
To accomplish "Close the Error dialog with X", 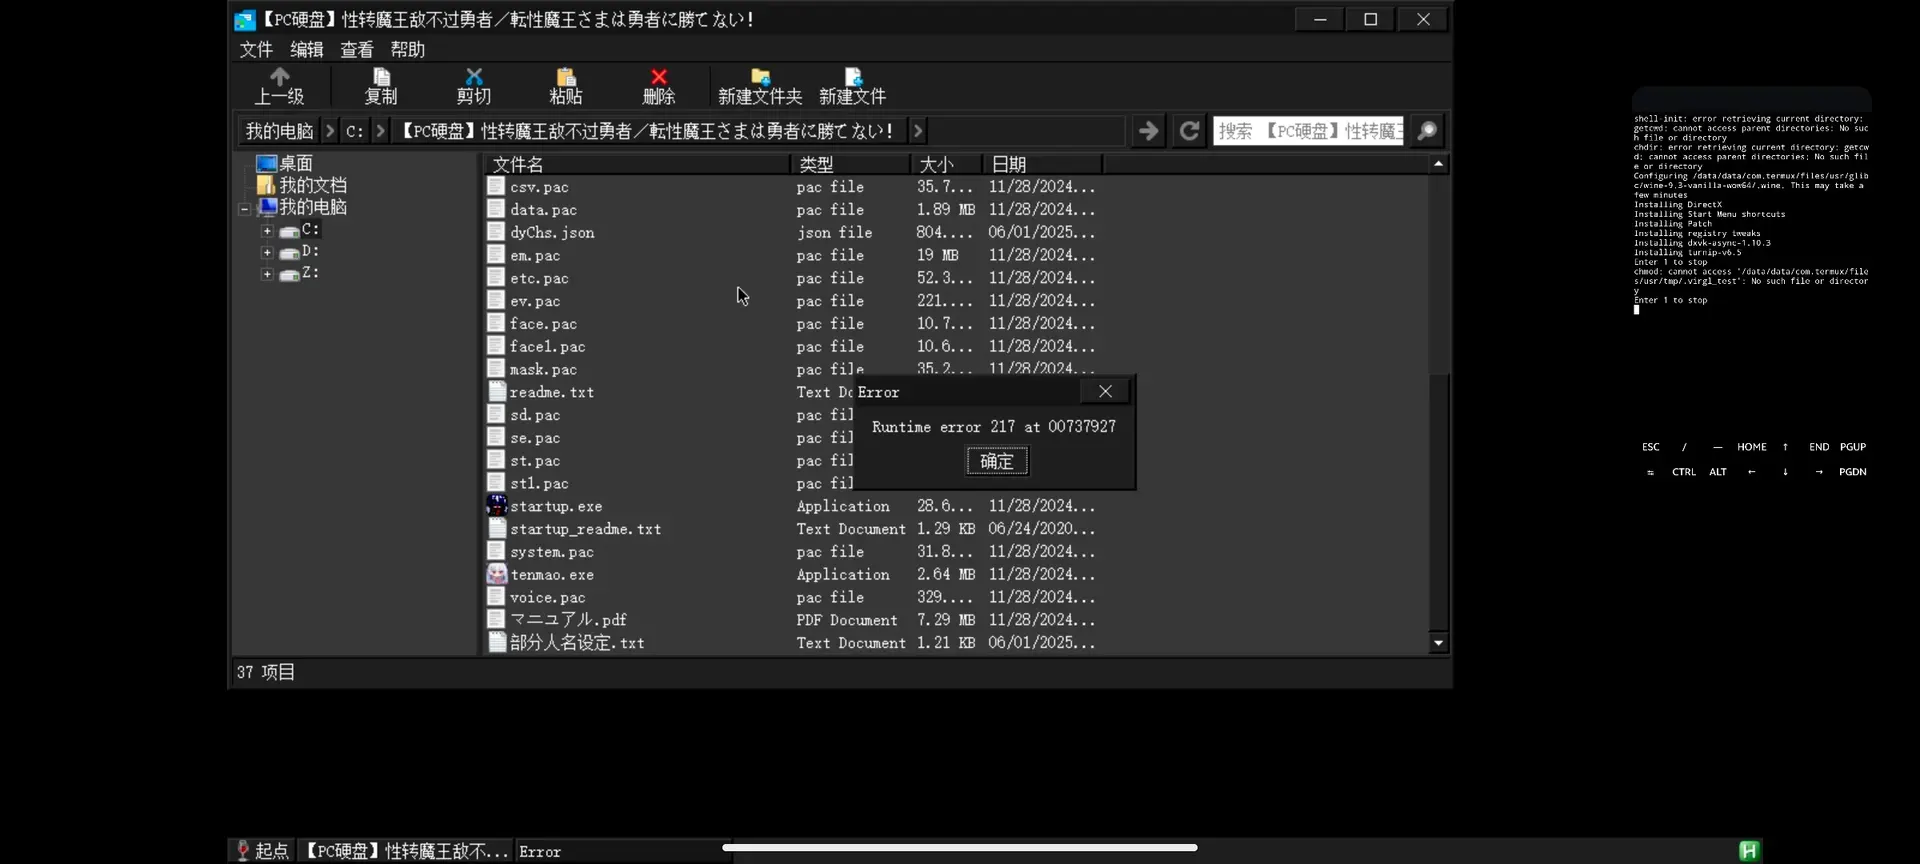I will (1105, 391).
